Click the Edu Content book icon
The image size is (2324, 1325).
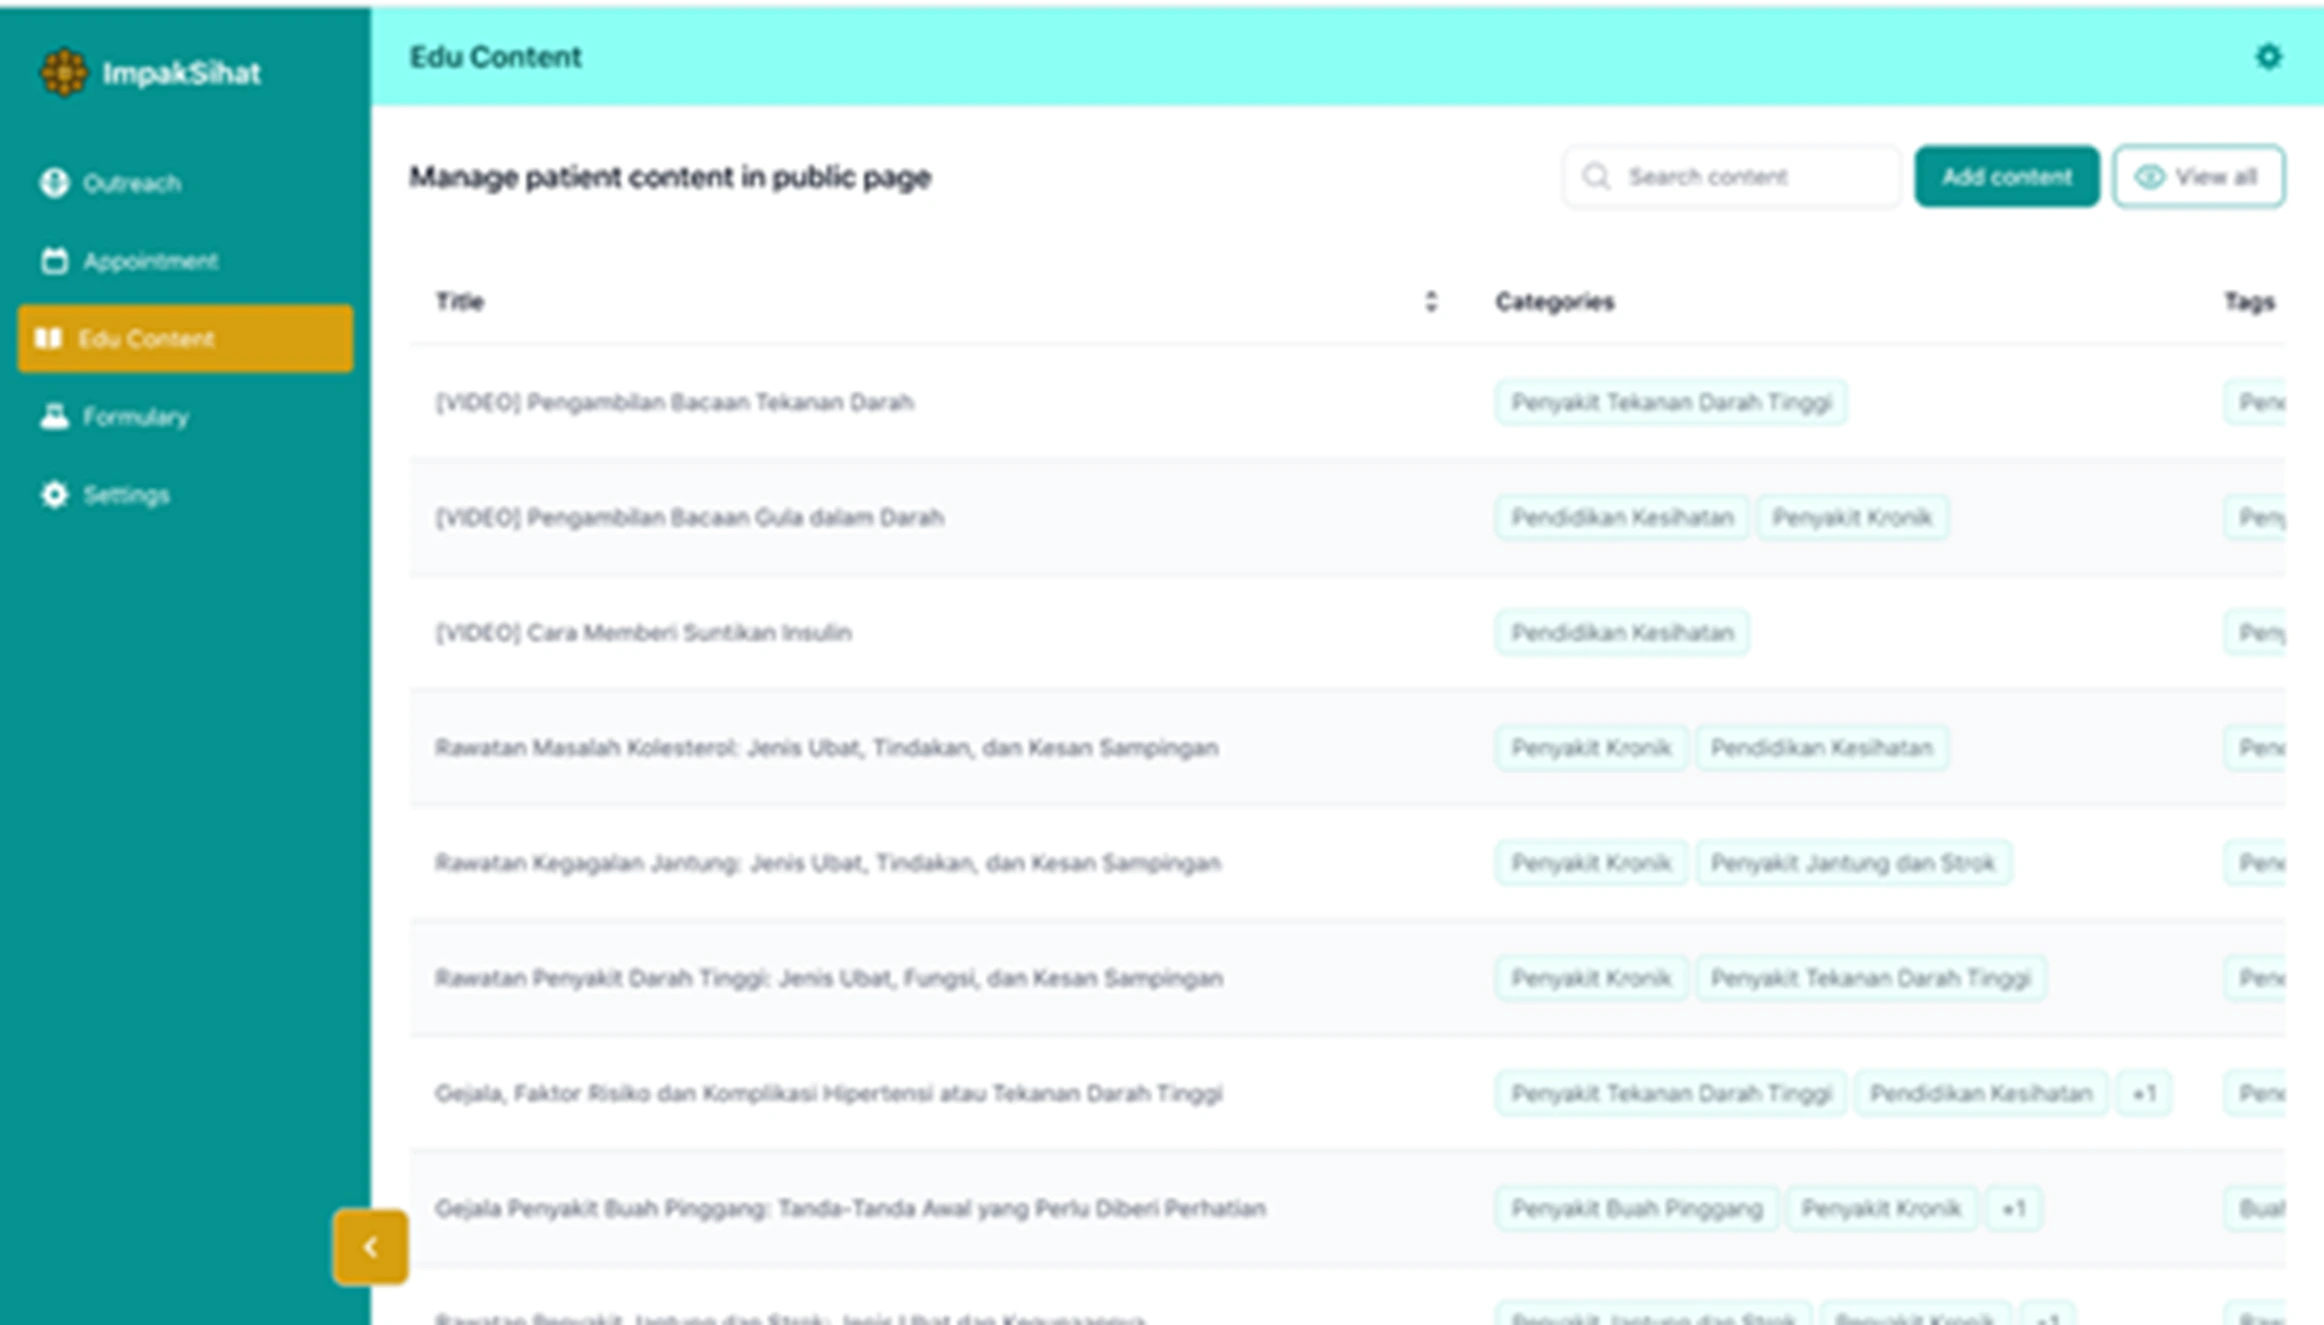[48, 339]
